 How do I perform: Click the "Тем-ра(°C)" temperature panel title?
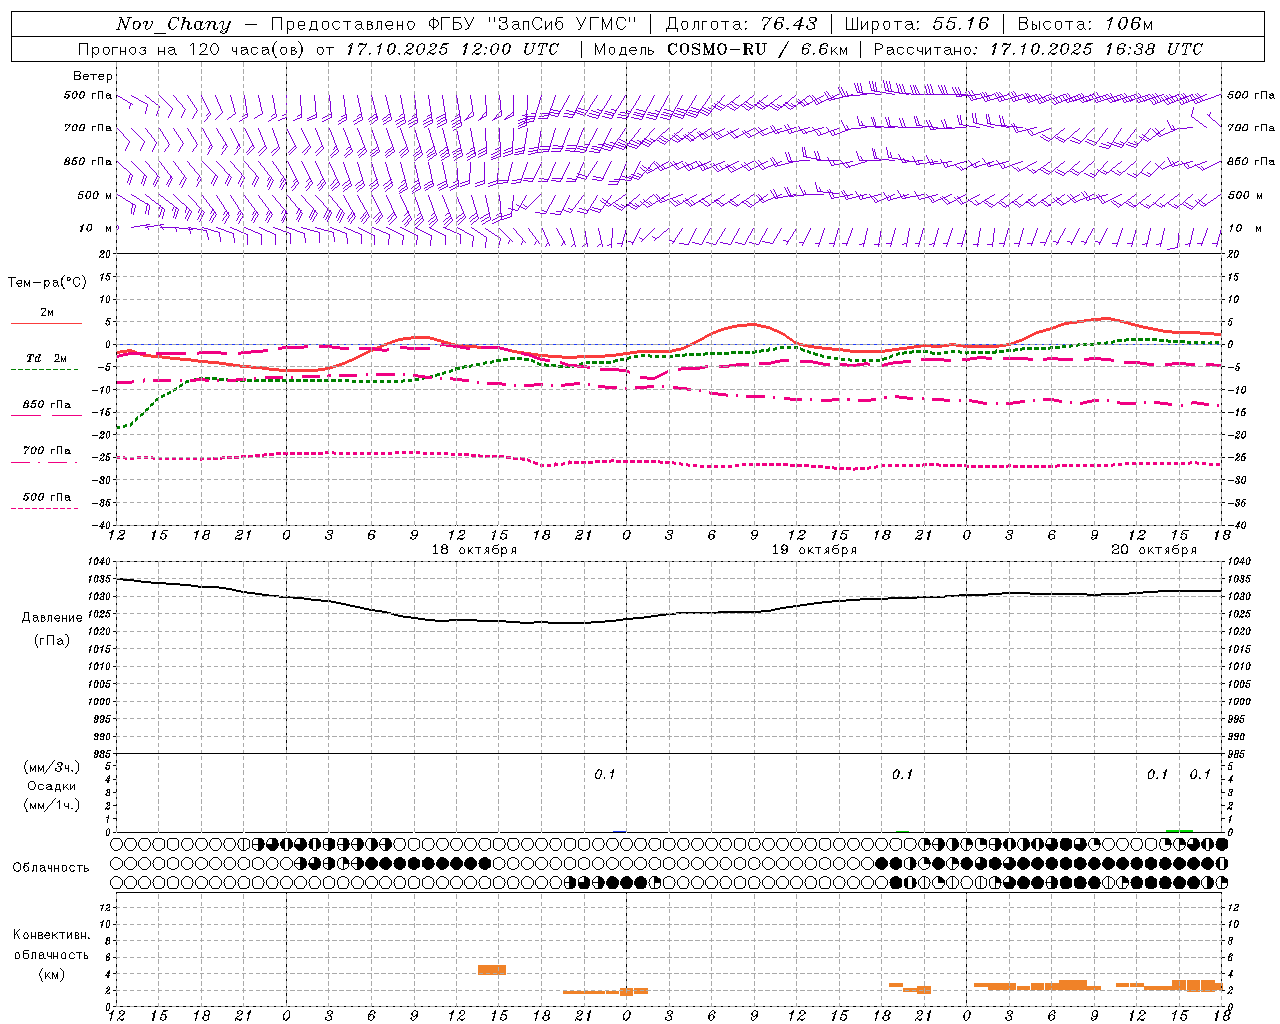point(47,283)
